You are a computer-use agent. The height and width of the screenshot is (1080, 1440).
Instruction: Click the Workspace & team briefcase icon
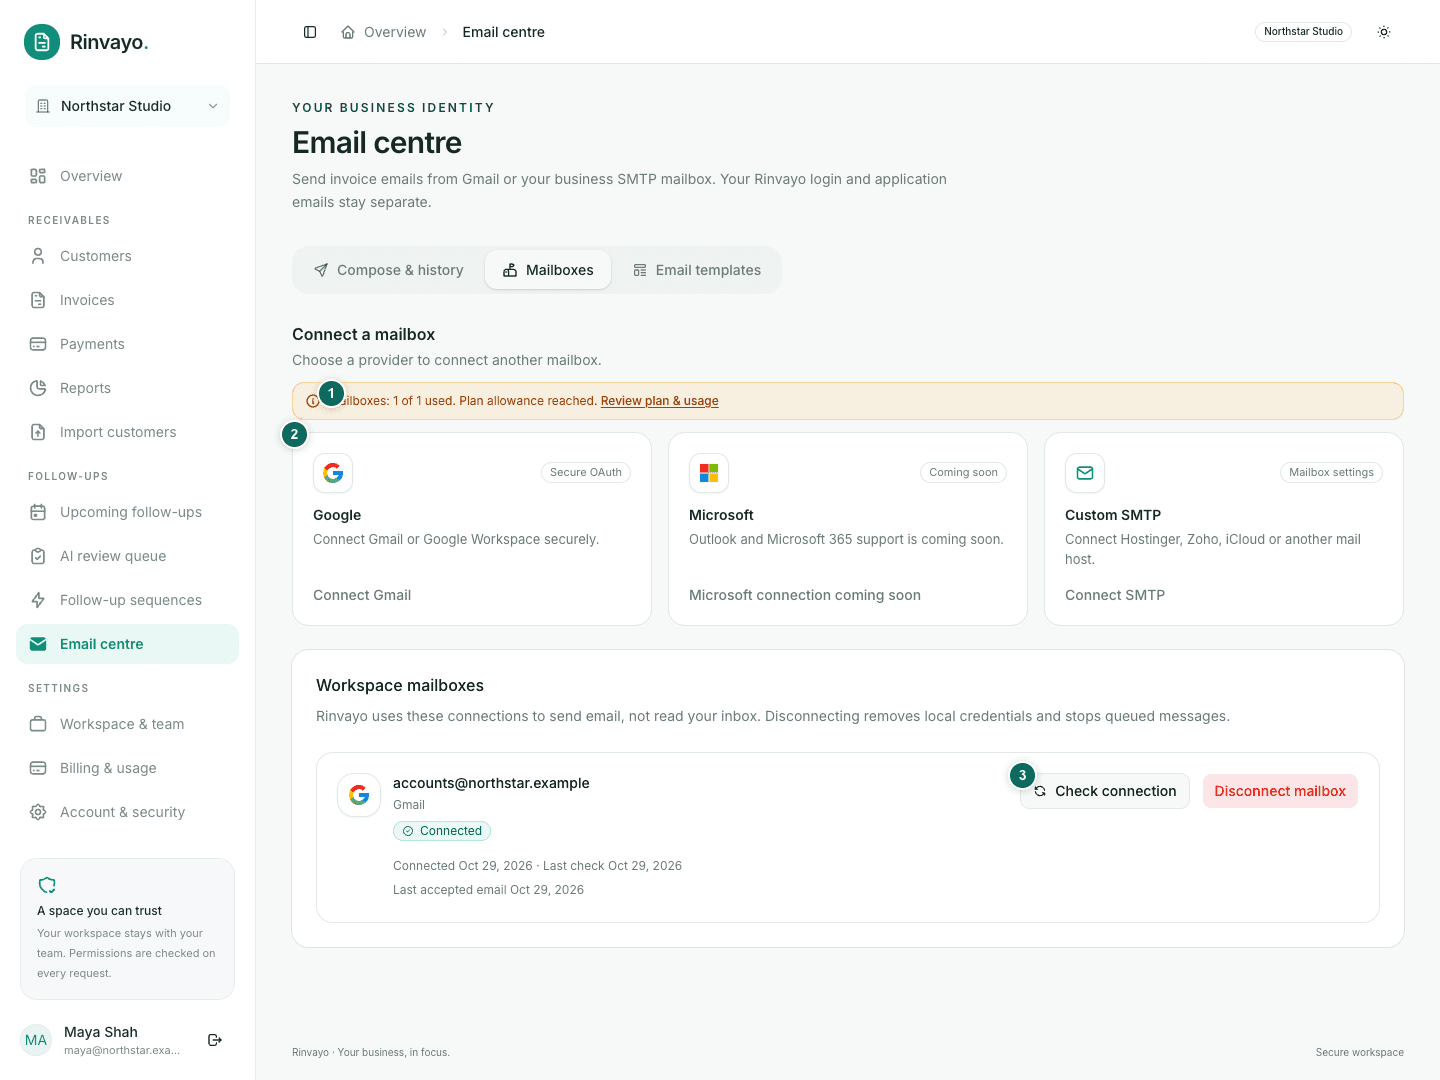click(x=38, y=724)
